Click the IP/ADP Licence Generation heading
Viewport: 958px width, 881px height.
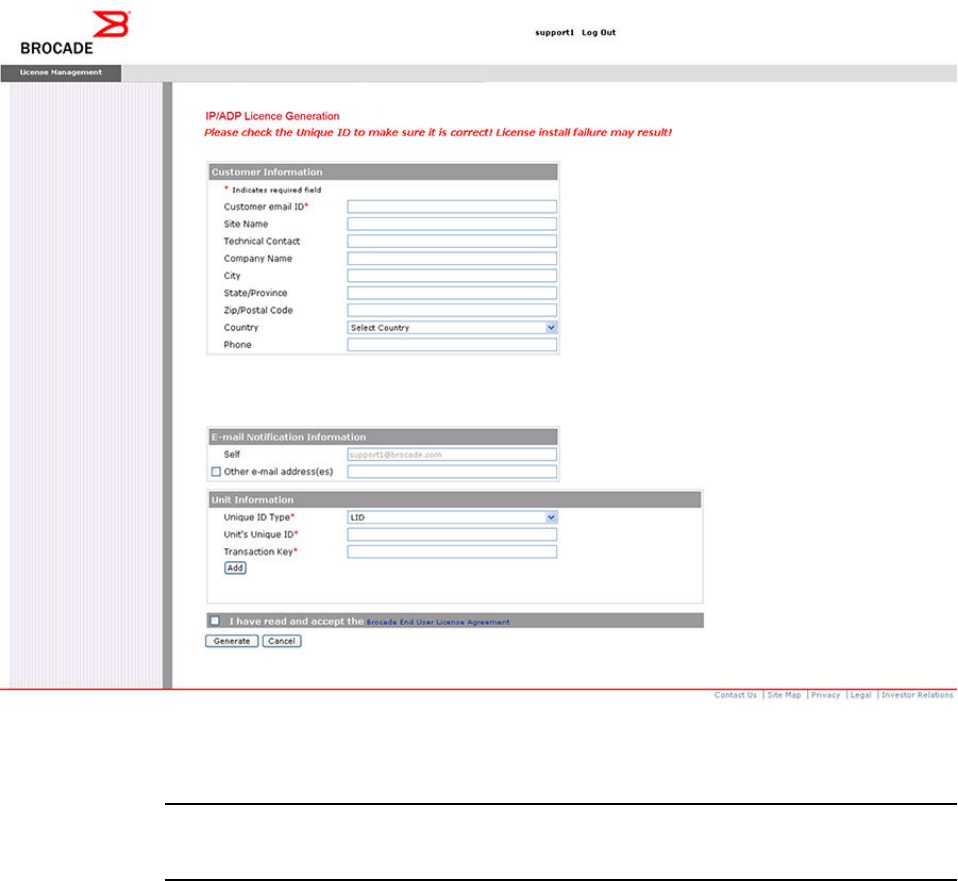[x=272, y=116]
